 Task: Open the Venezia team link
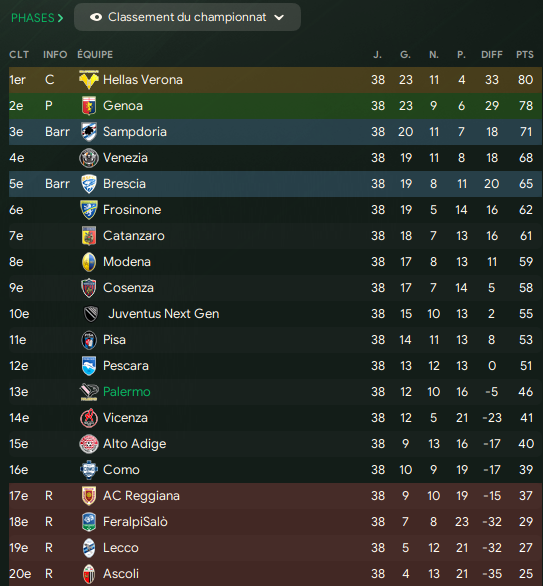(125, 158)
